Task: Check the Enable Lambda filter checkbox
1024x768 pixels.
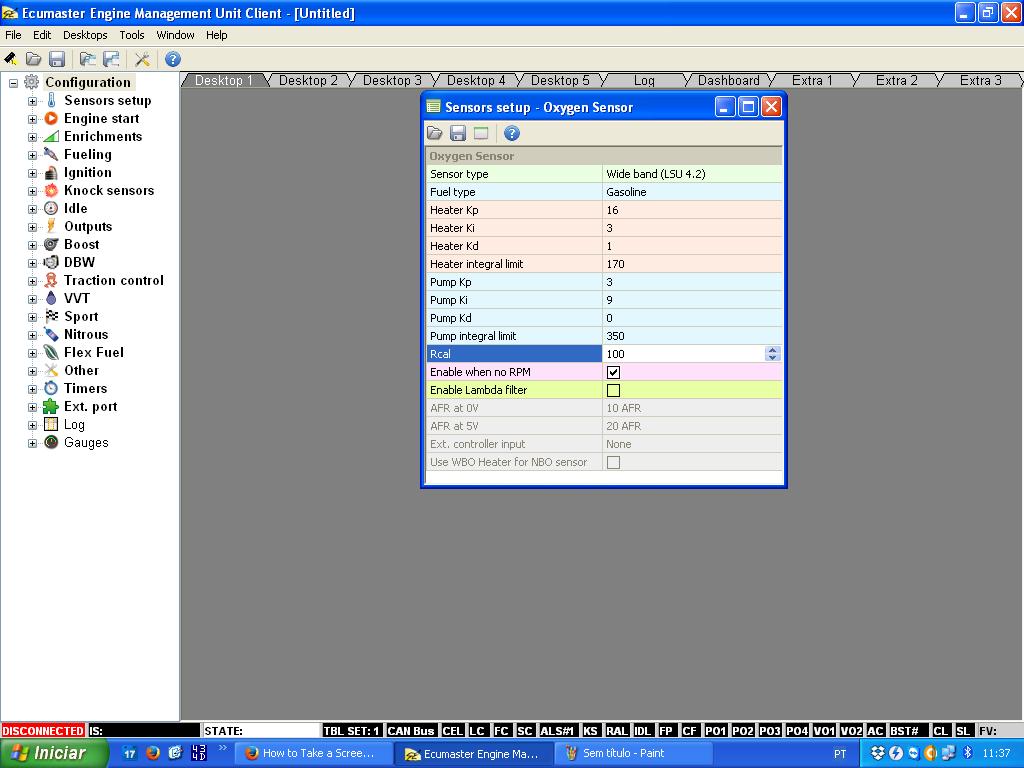Action: [613, 390]
